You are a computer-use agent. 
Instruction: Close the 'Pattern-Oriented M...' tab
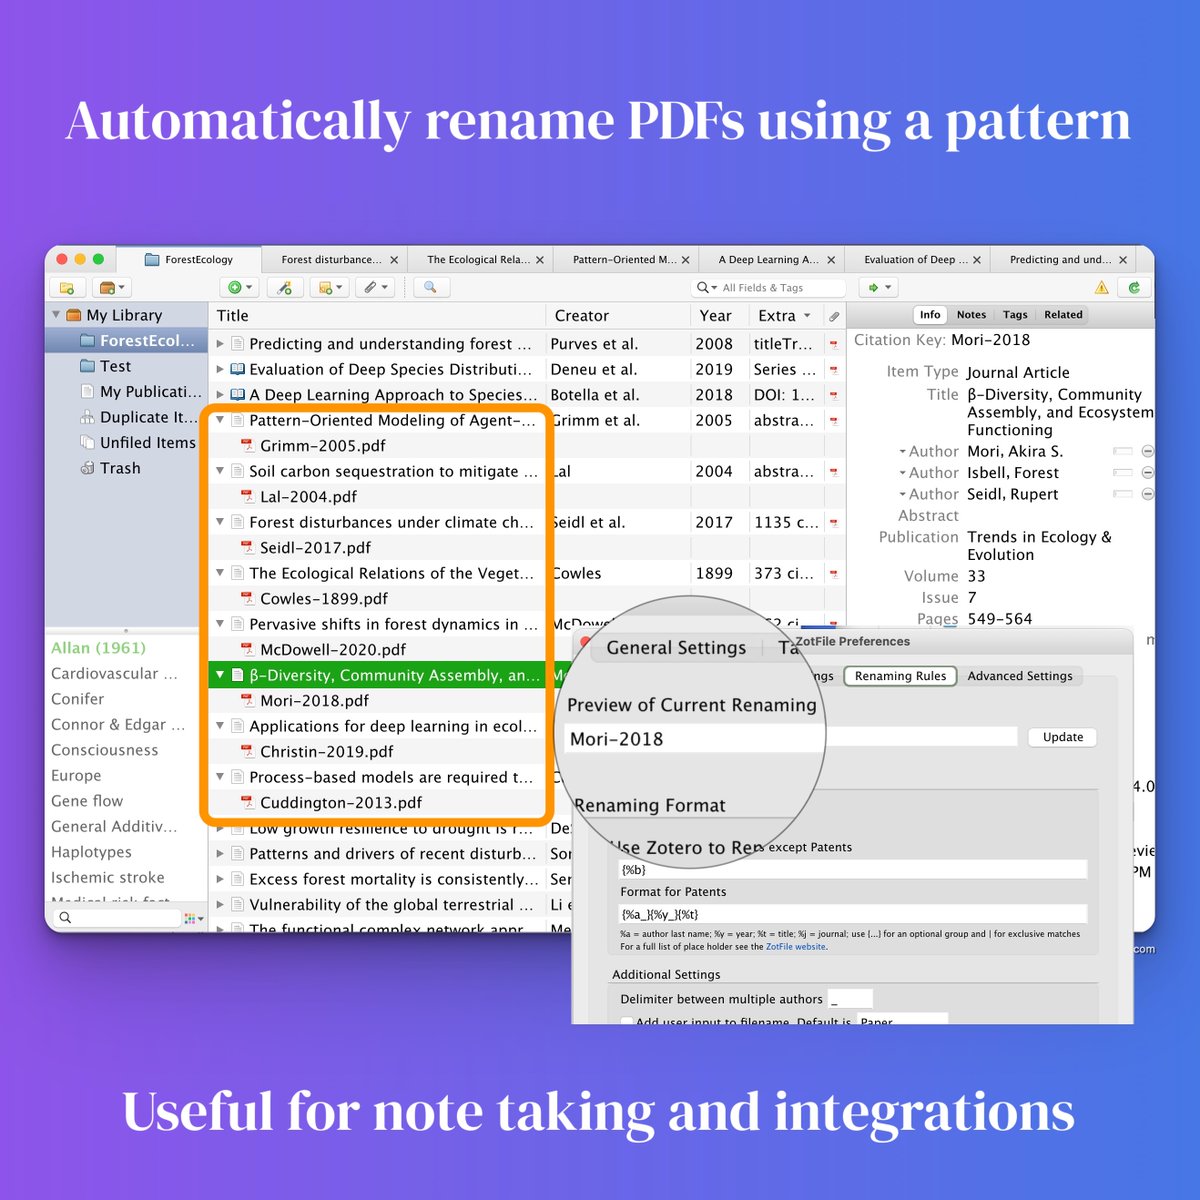coord(685,260)
